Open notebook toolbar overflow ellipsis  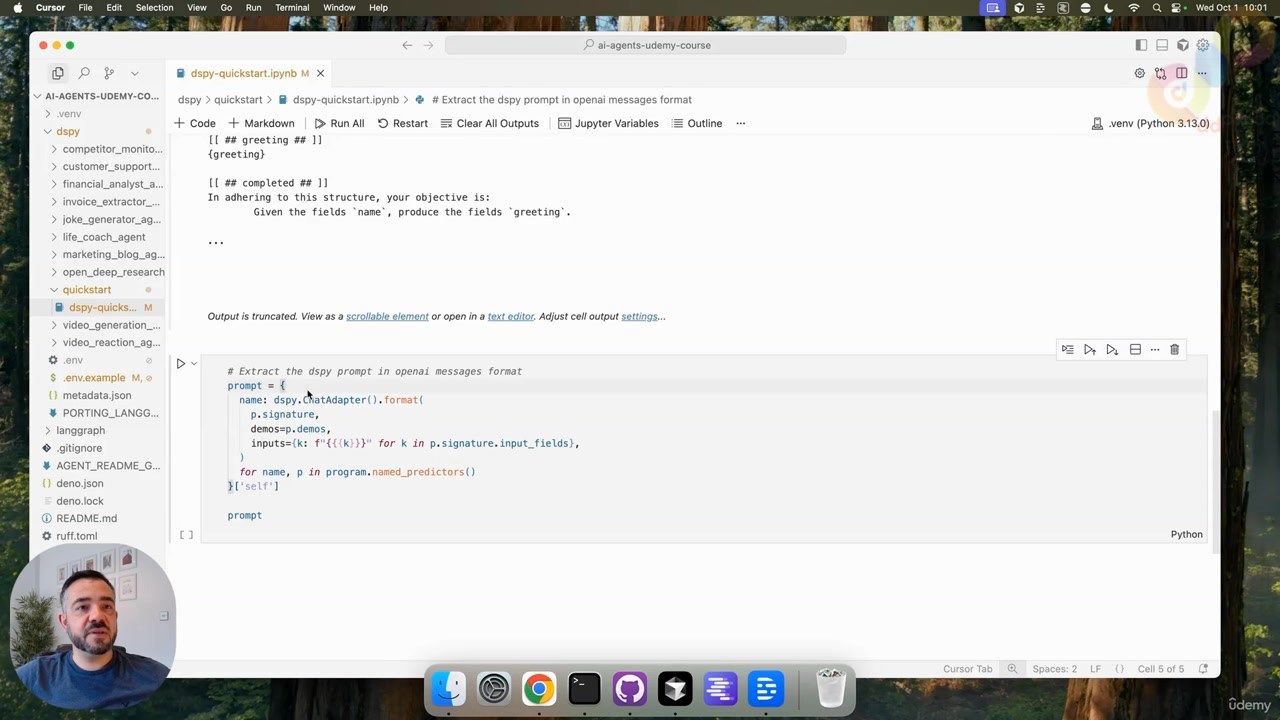click(741, 123)
